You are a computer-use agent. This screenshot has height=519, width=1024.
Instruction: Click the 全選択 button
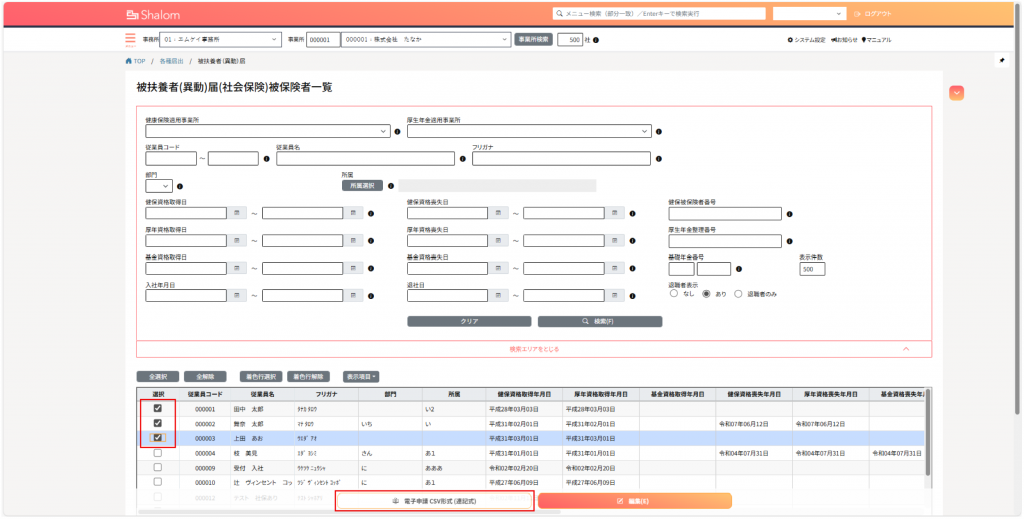[x=157, y=377]
